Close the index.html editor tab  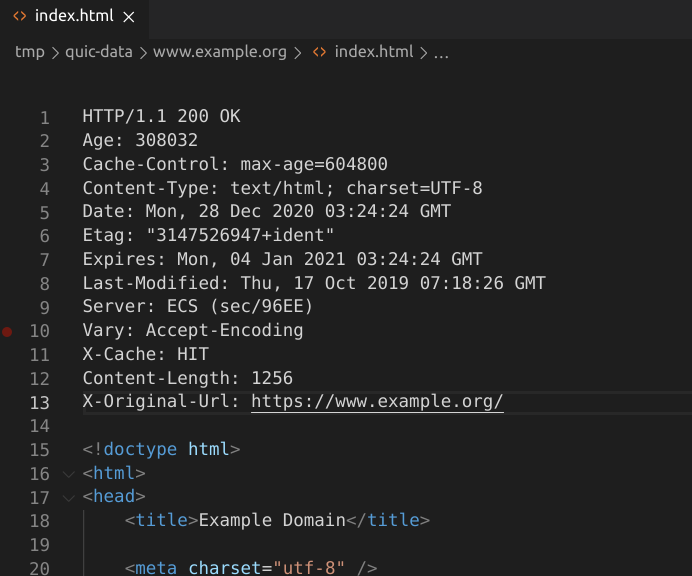(129, 17)
